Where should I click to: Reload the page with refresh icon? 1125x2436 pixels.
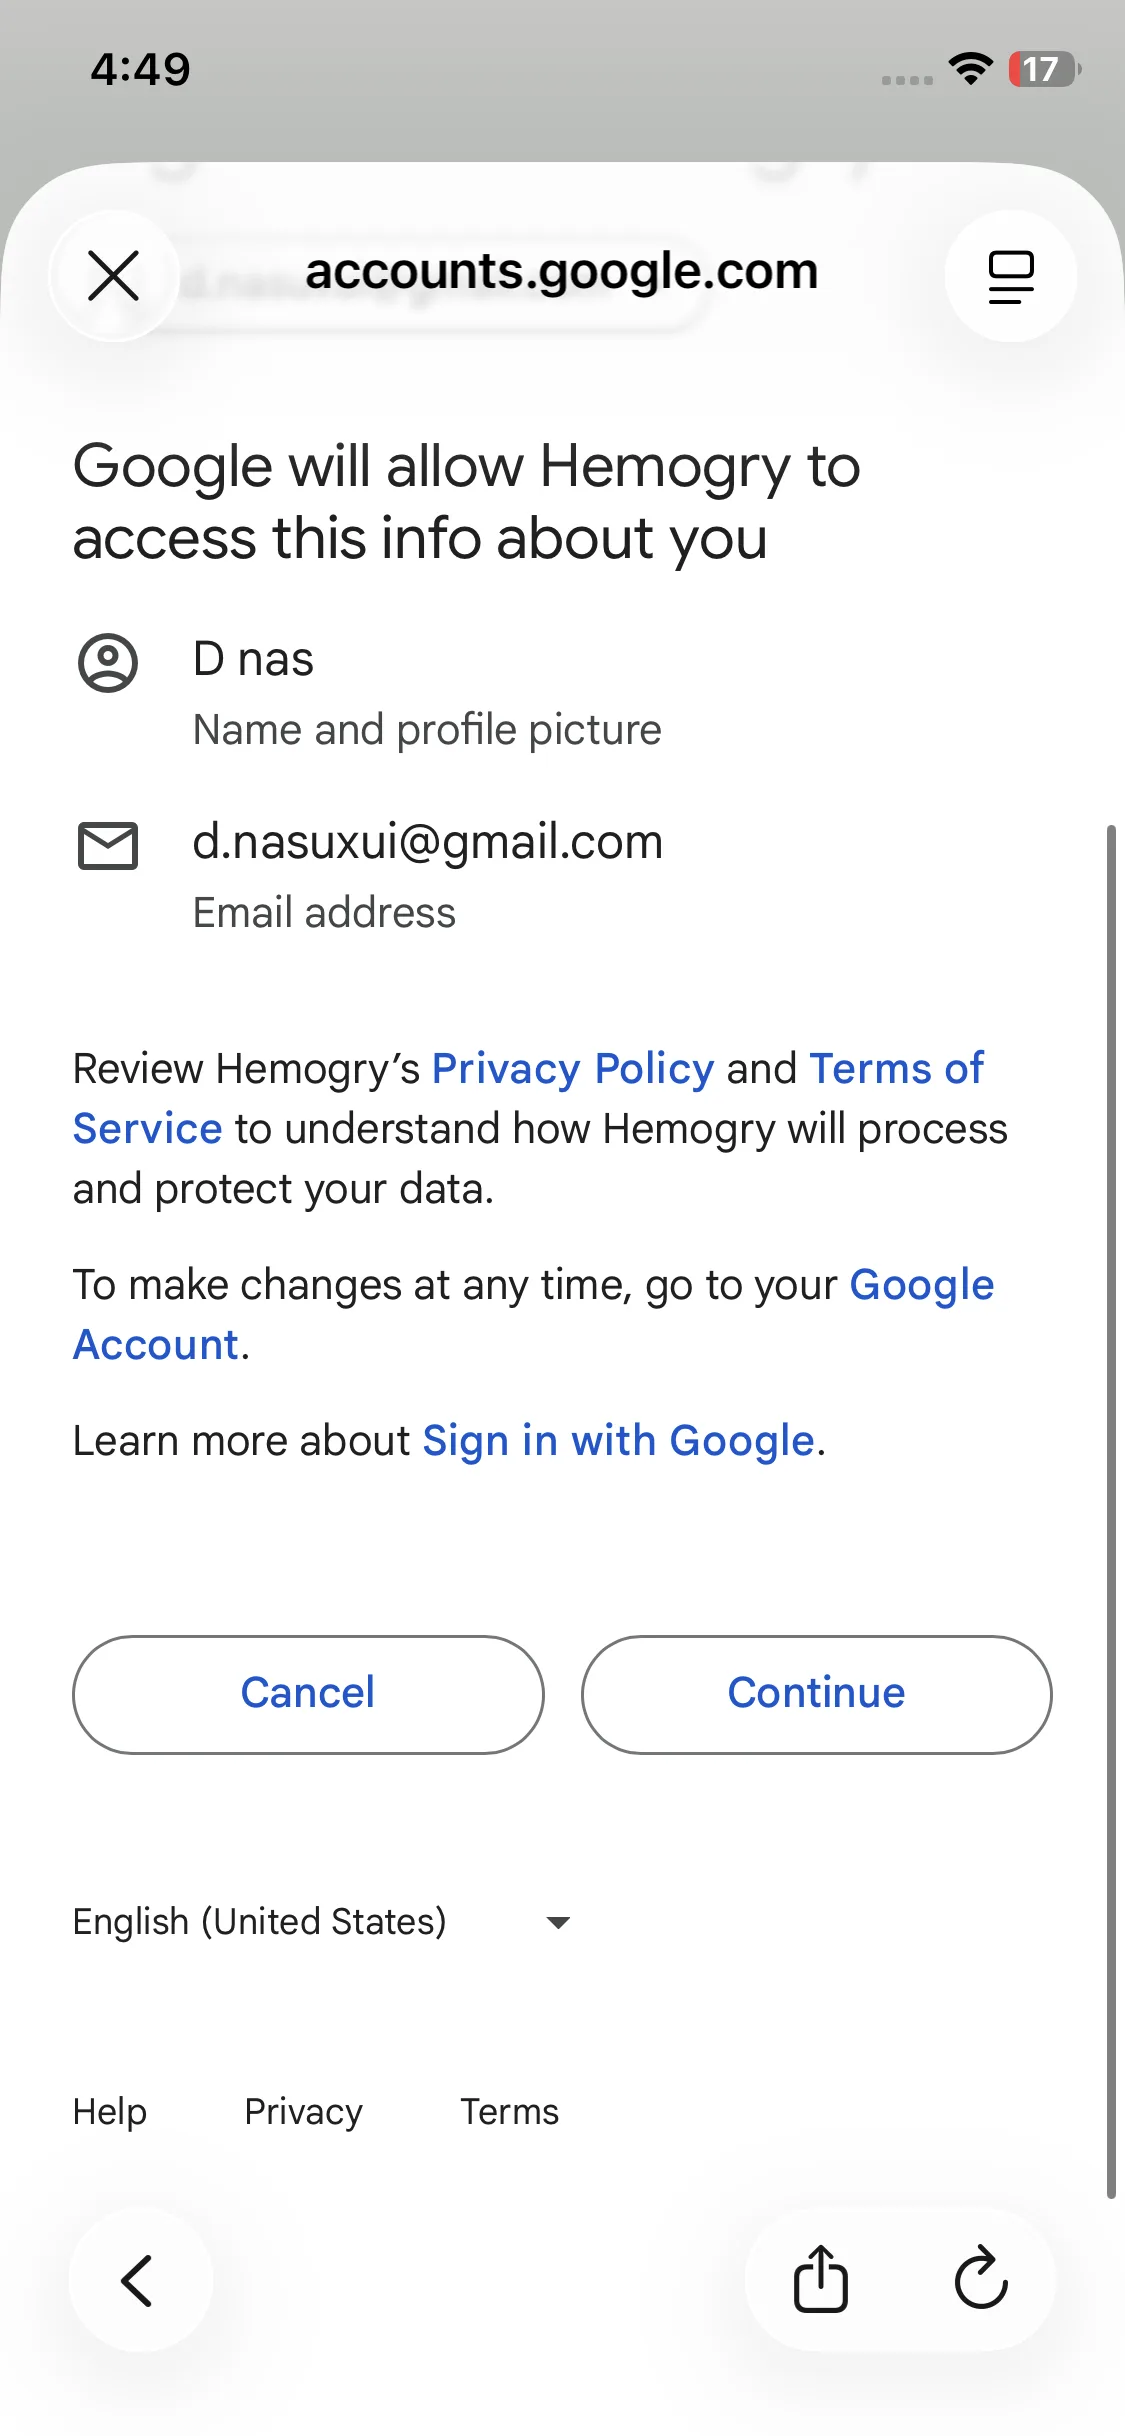coord(980,2280)
